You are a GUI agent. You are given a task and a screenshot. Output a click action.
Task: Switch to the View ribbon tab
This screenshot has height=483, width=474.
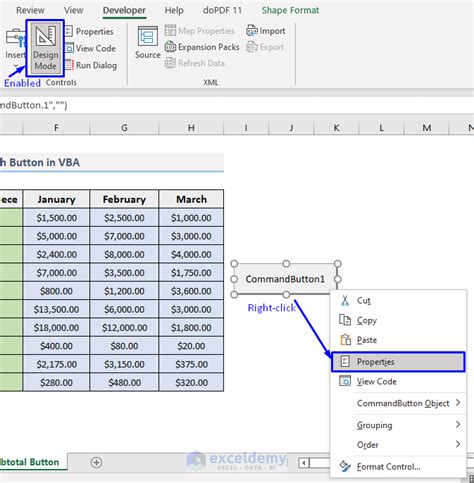coord(73,10)
